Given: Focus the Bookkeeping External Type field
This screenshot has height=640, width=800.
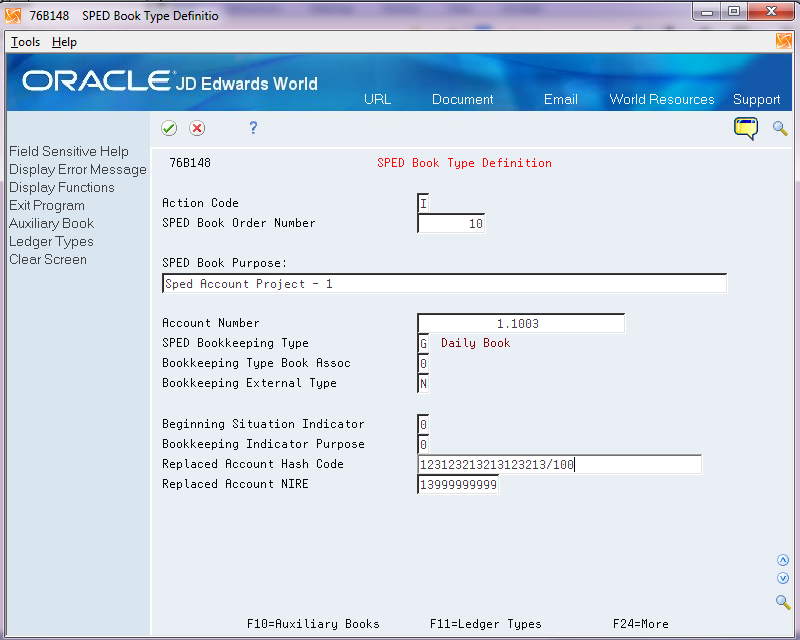Looking at the screenshot, I should point(423,383).
